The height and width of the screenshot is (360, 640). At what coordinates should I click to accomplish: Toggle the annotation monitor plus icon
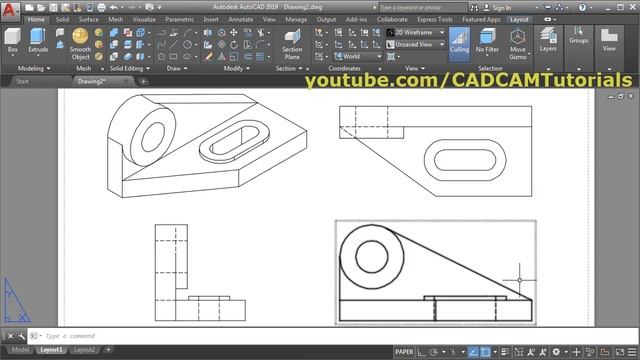(x=576, y=352)
